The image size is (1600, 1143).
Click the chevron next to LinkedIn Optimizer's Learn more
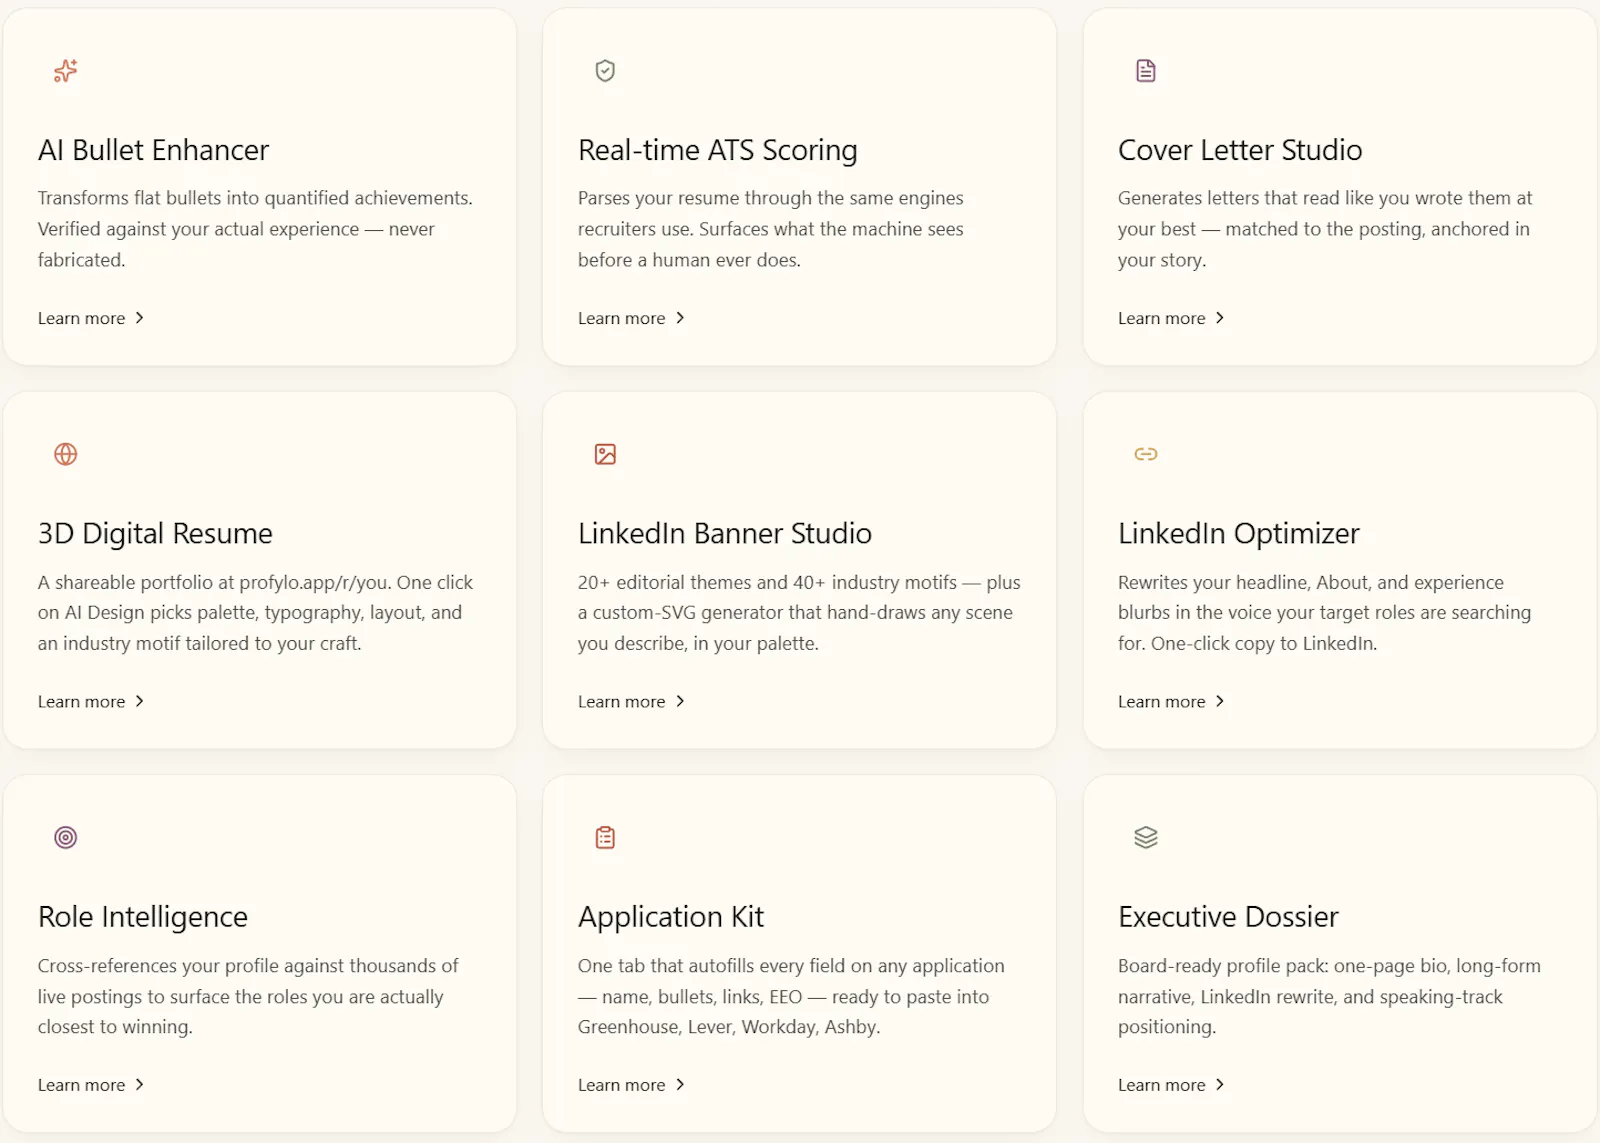[1219, 701]
